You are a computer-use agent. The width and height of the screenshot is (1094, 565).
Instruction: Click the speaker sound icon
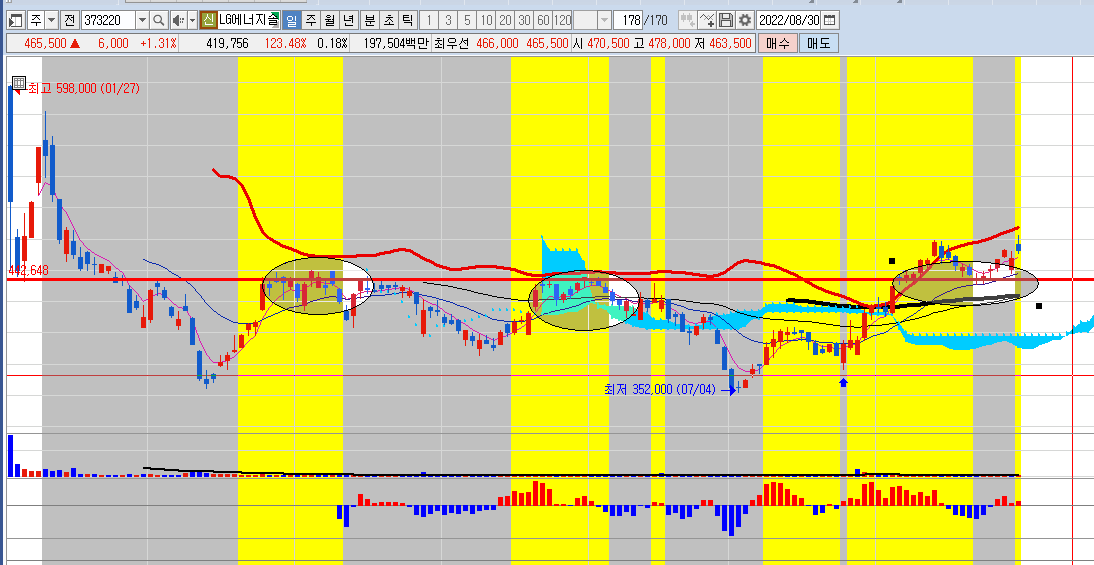179,20
